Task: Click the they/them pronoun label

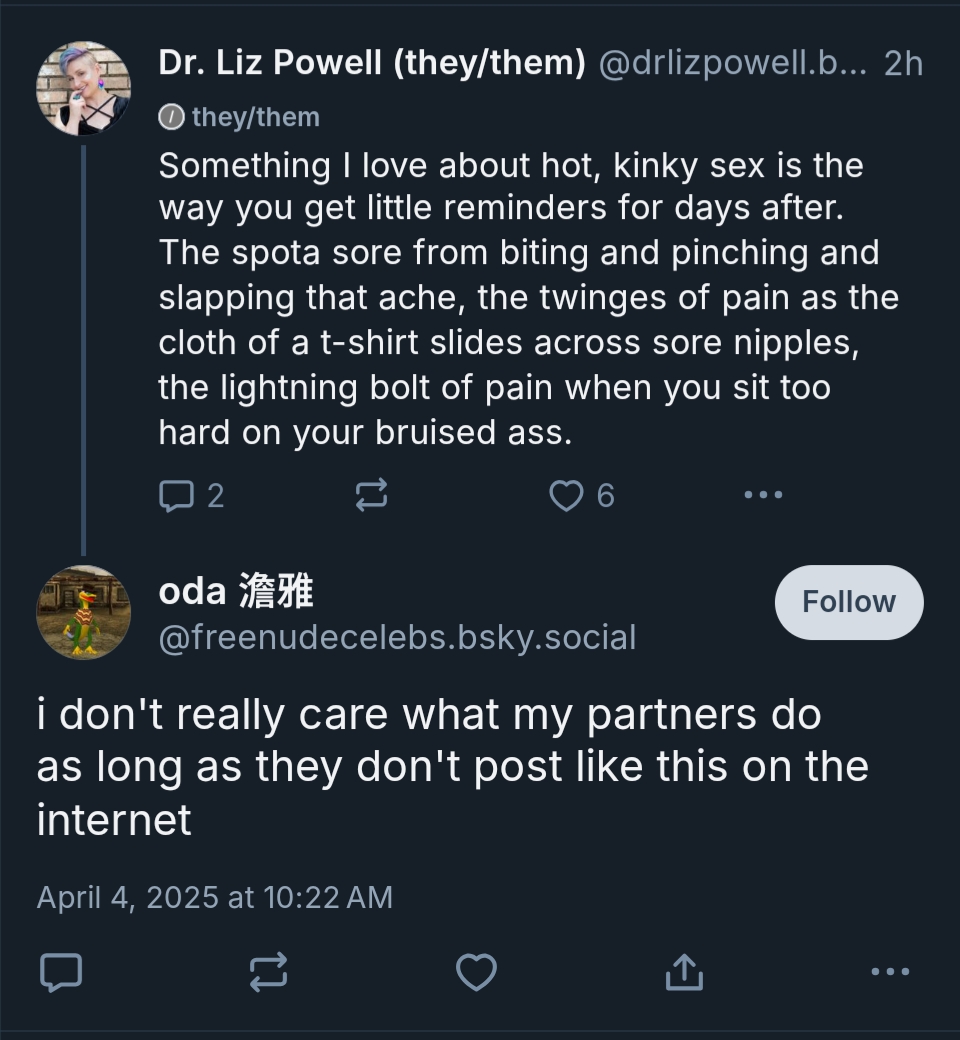Action: coord(255,117)
